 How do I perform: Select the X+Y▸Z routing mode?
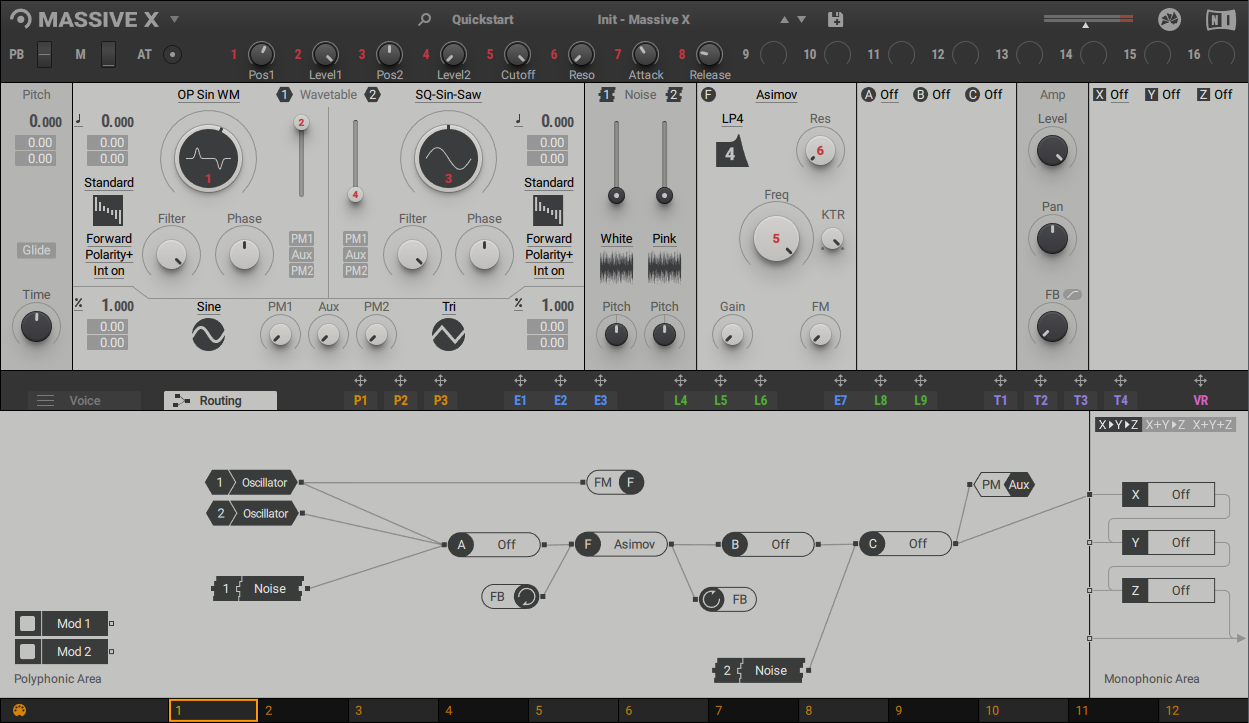click(x=1165, y=424)
